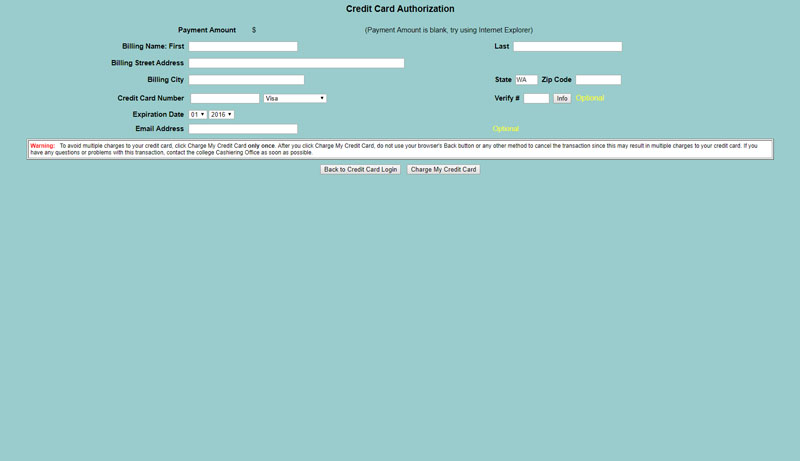Click the Expiration Date label
The height and width of the screenshot is (461, 800).
[158, 114]
